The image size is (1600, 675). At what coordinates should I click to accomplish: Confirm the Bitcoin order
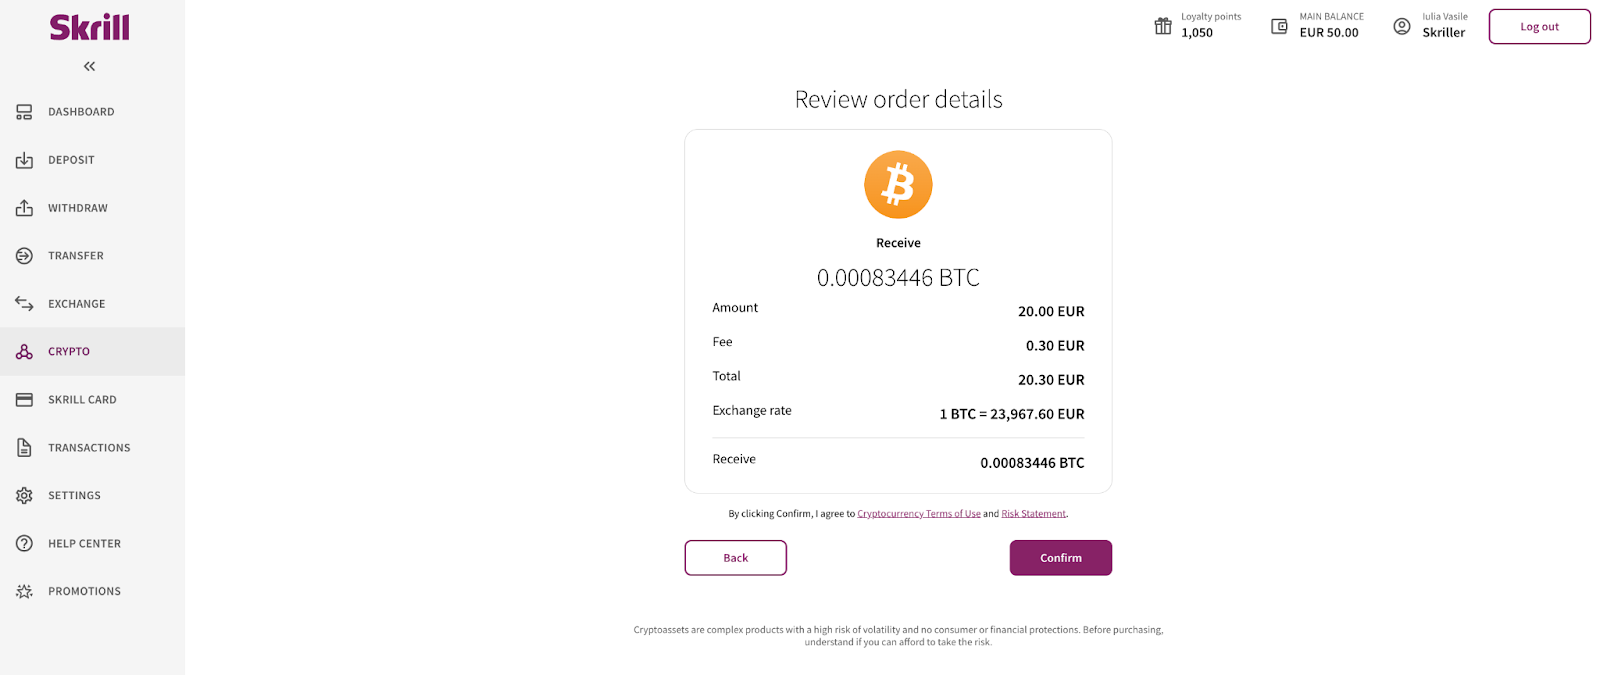[1060, 558]
